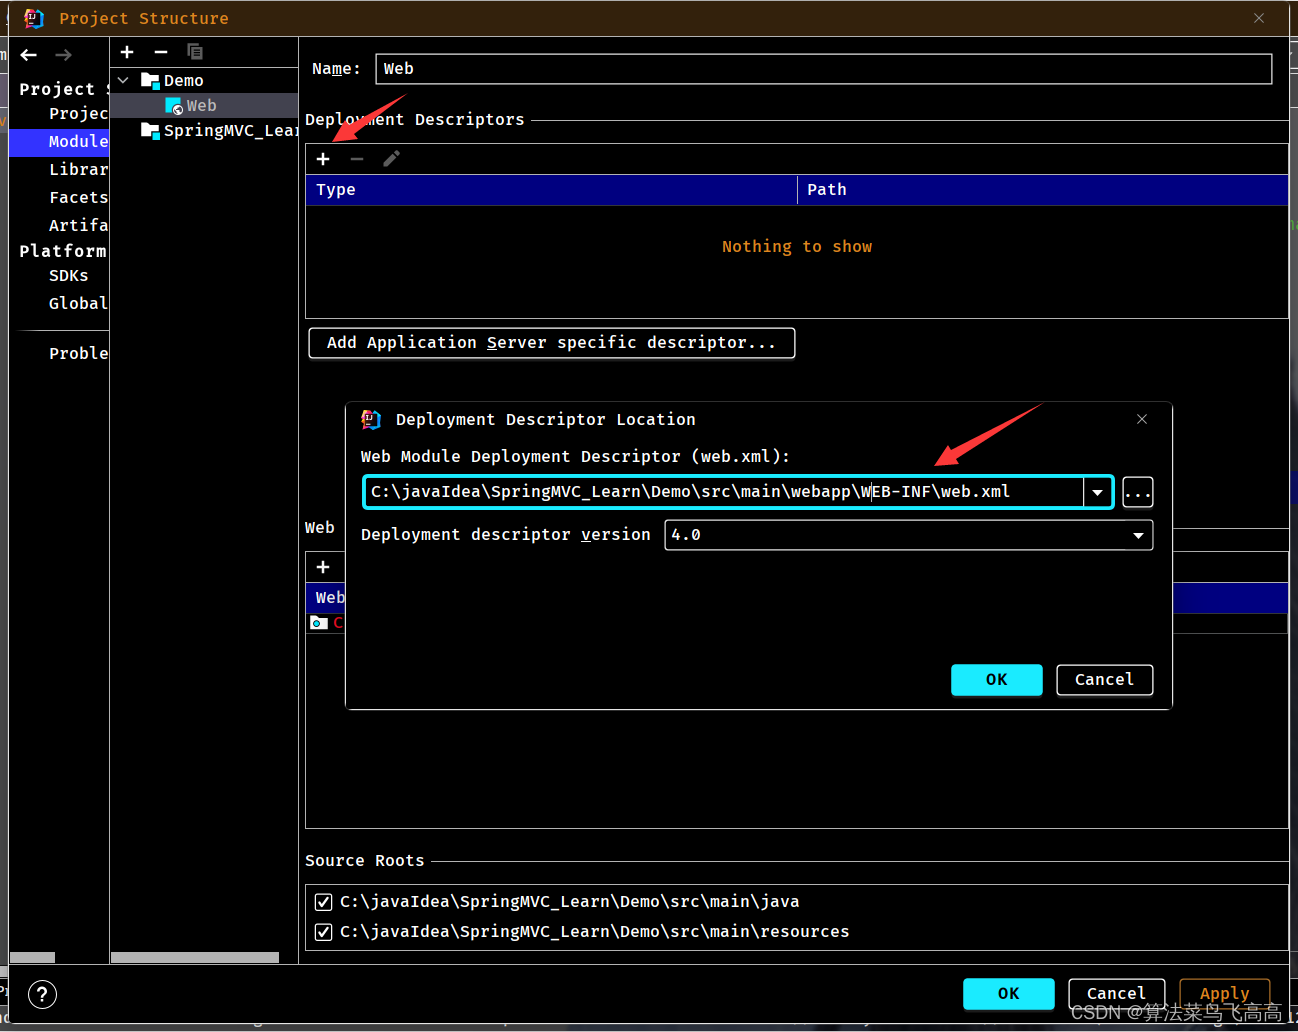Click the back navigation arrow
The height and width of the screenshot is (1032, 1298).
click(29, 55)
